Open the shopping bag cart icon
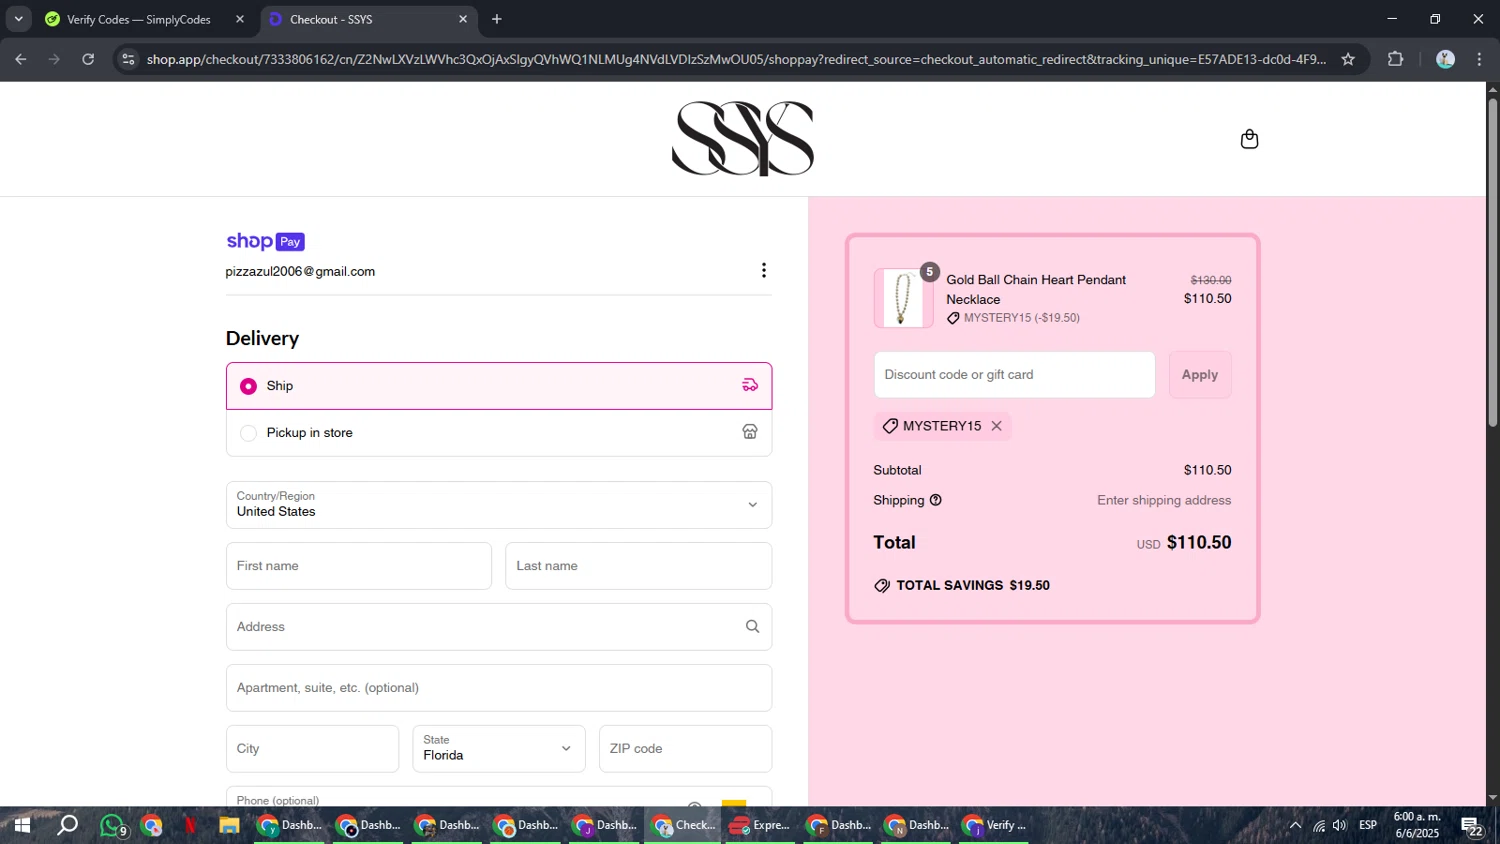This screenshot has width=1500, height=844. pyautogui.click(x=1249, y=139)
